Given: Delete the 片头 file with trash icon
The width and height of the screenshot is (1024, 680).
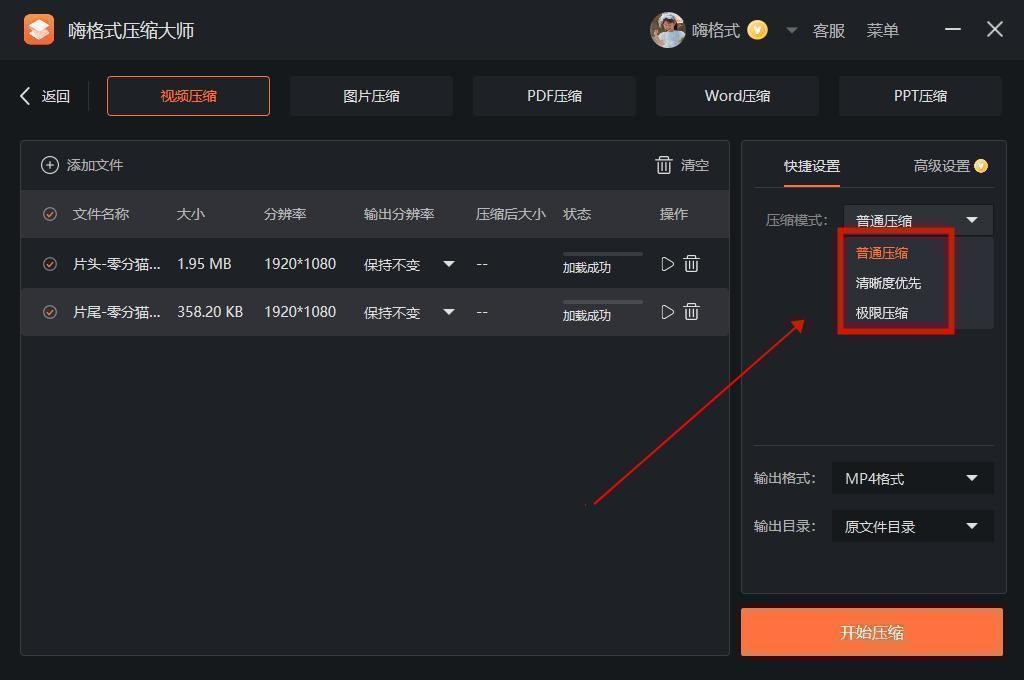Looking at the screenshot, I should [692, 264].
